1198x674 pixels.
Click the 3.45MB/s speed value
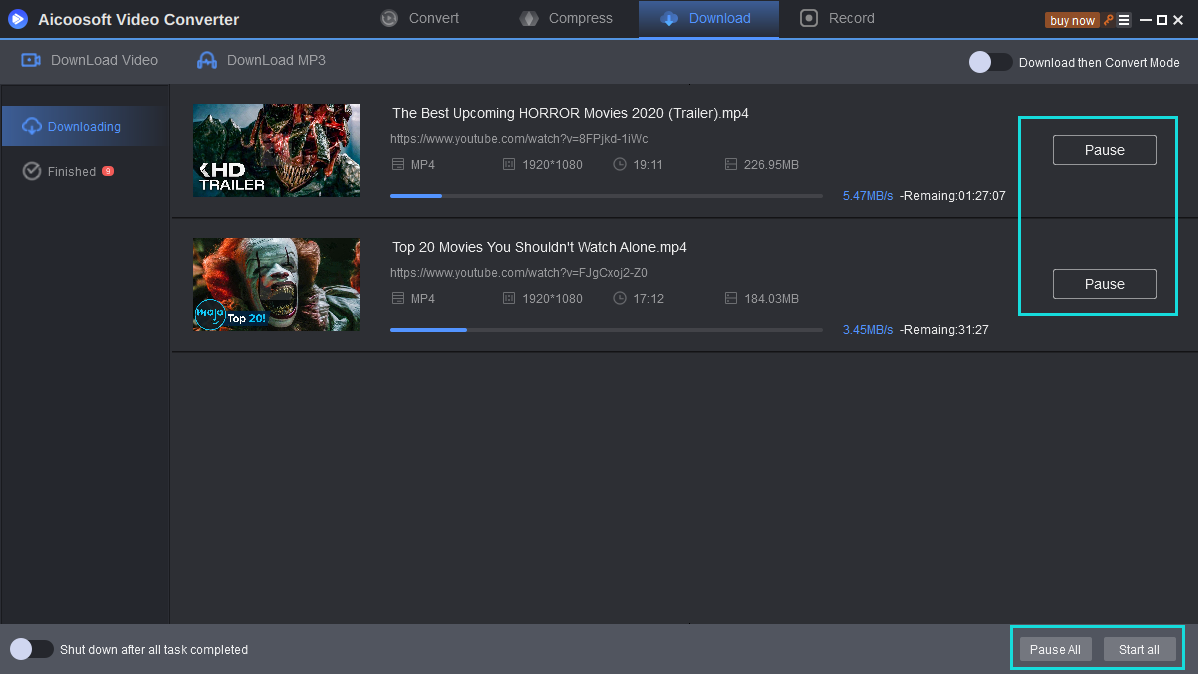coord(867,329)
